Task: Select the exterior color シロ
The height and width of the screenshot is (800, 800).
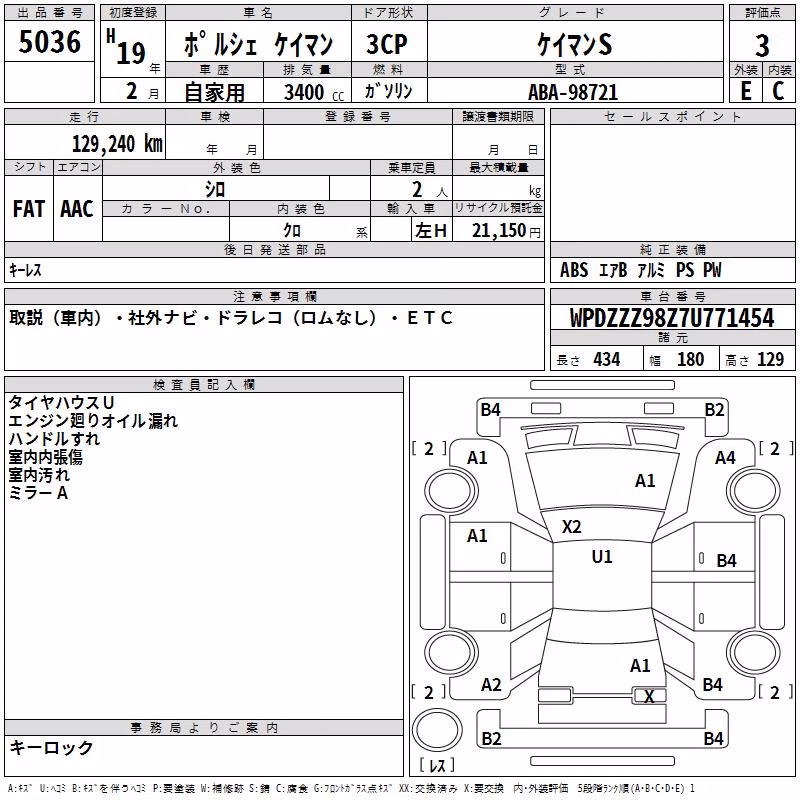Action: pyautogui.click(x=215, y=189)
